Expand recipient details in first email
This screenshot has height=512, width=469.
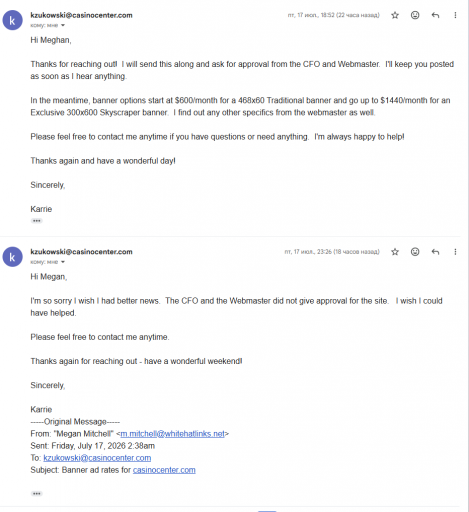point(63,25)
